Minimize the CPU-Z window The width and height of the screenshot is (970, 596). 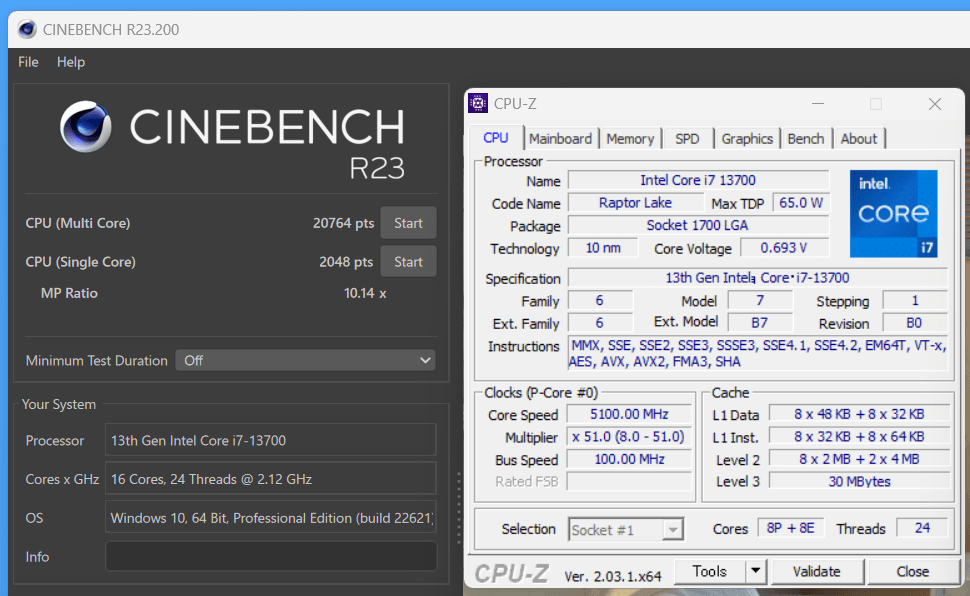tap(818, 104)
